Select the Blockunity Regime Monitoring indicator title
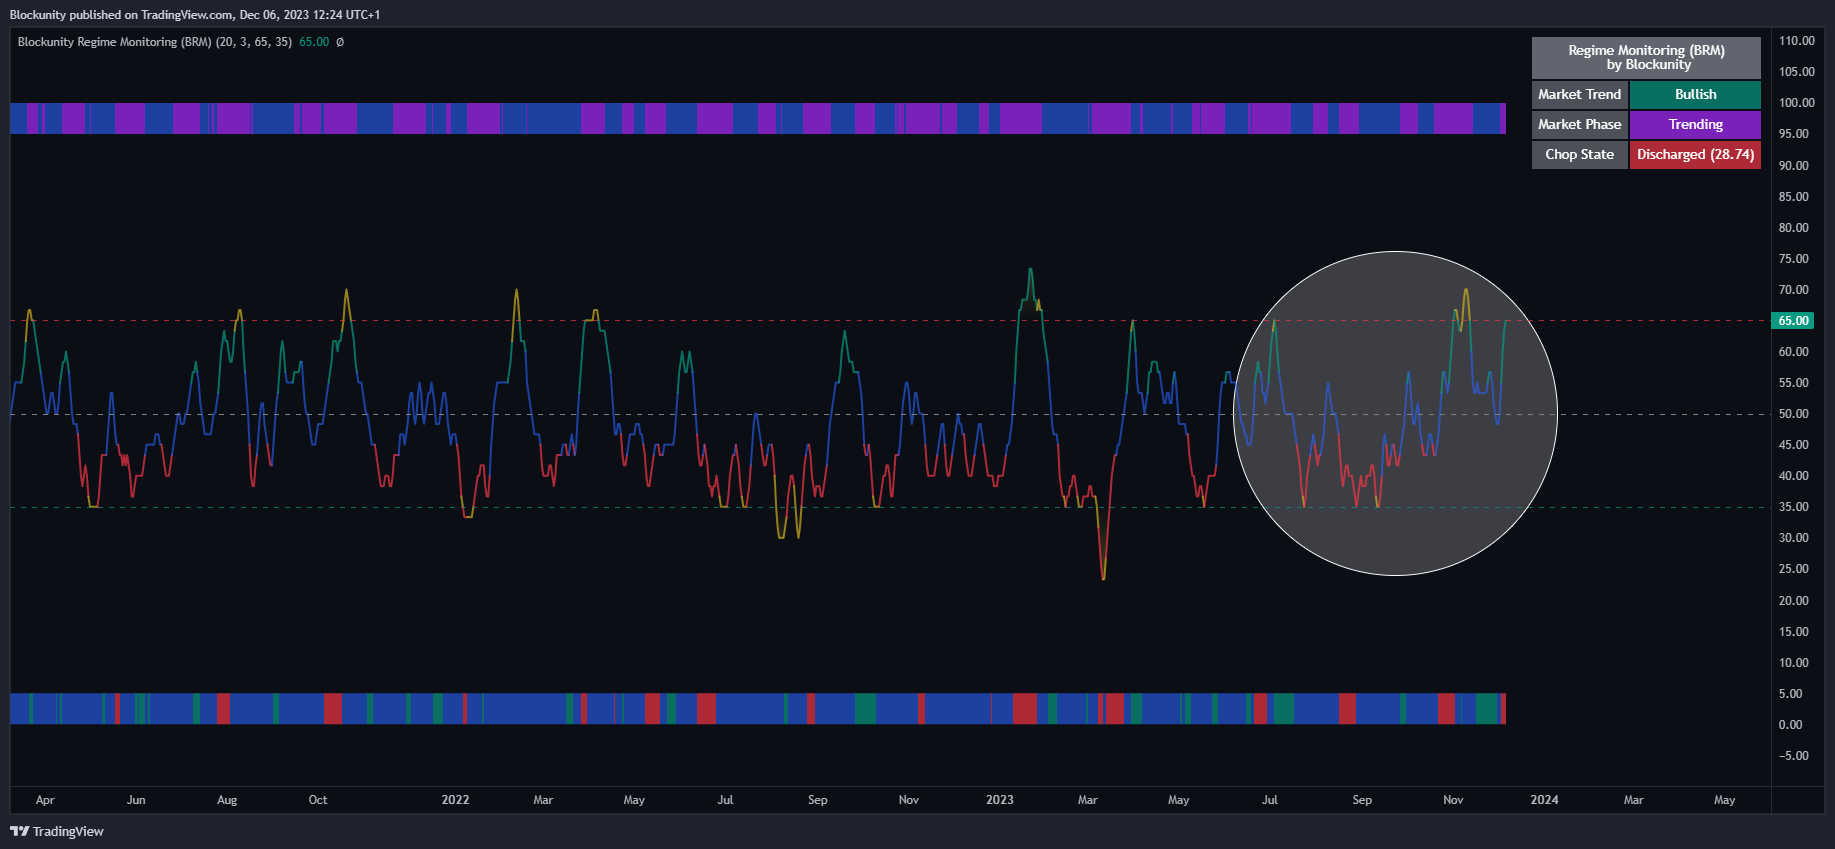1835x849 pixels. (155, 42)
